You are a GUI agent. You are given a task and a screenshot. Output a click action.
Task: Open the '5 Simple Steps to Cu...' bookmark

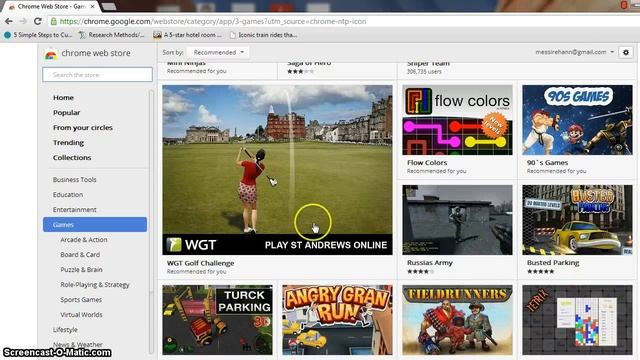[x=38, y=35]
